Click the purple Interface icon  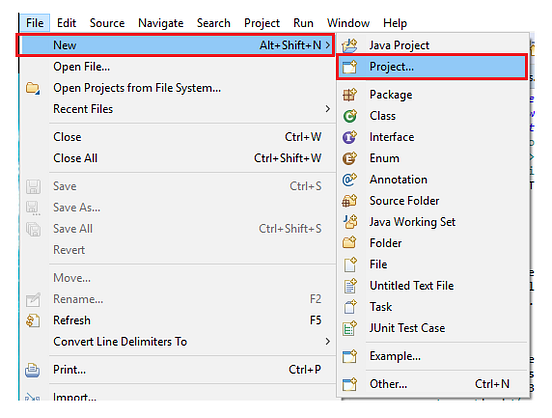[x=350, y=137]
